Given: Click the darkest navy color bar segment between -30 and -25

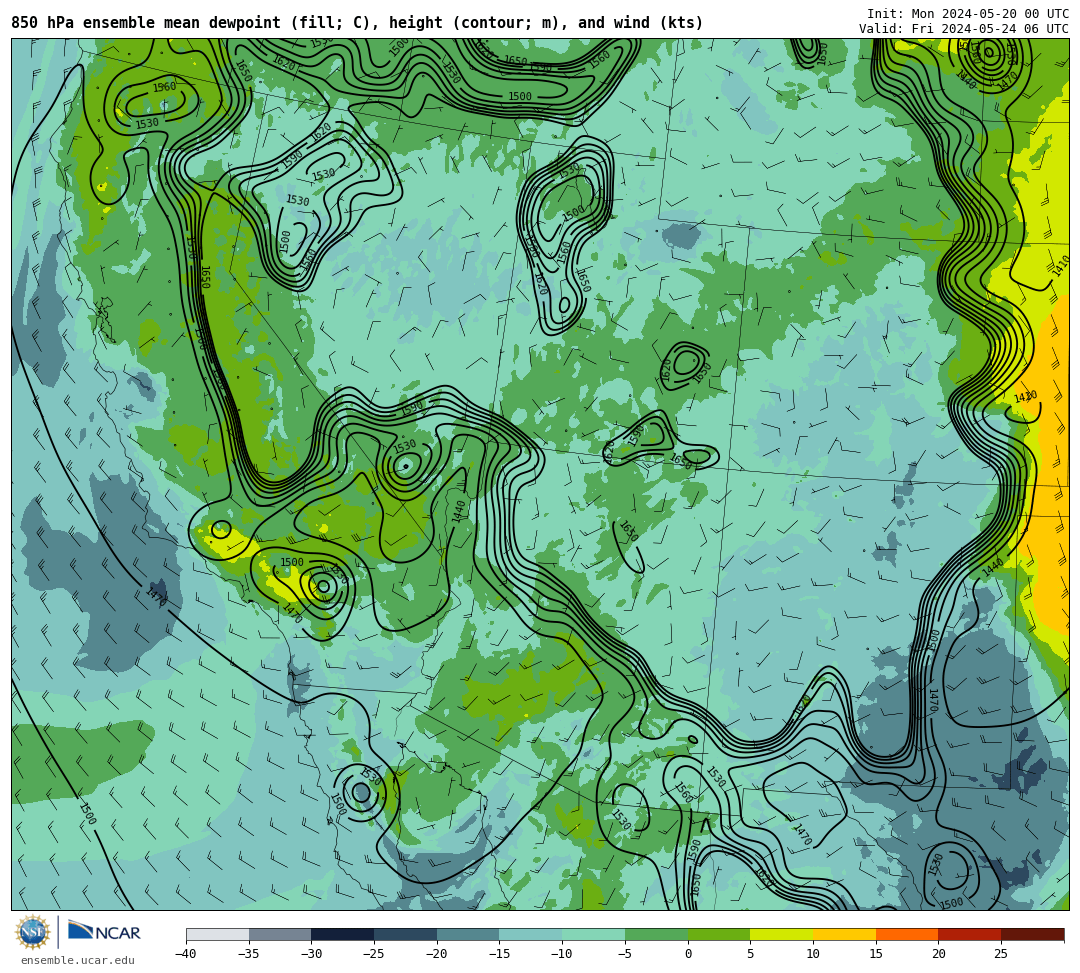Looking at the screenshot, I should pos(343,934).
